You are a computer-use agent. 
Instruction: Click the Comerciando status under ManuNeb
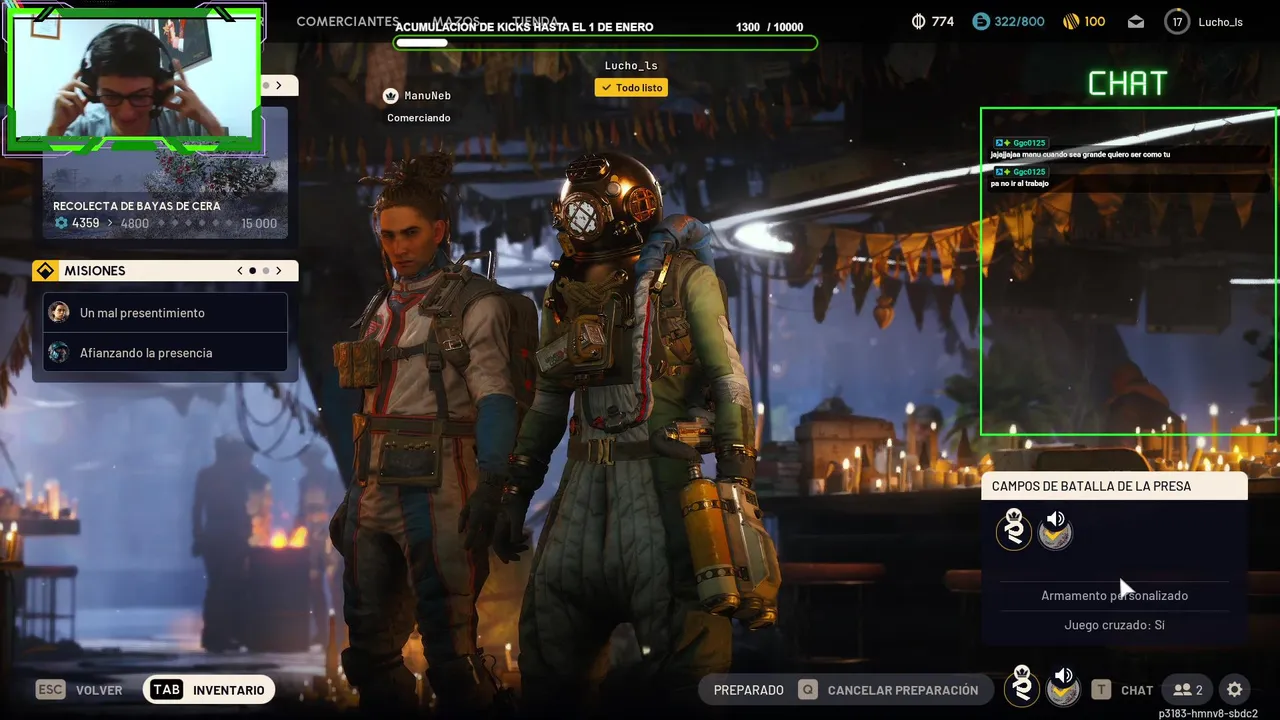pos(419,118)
